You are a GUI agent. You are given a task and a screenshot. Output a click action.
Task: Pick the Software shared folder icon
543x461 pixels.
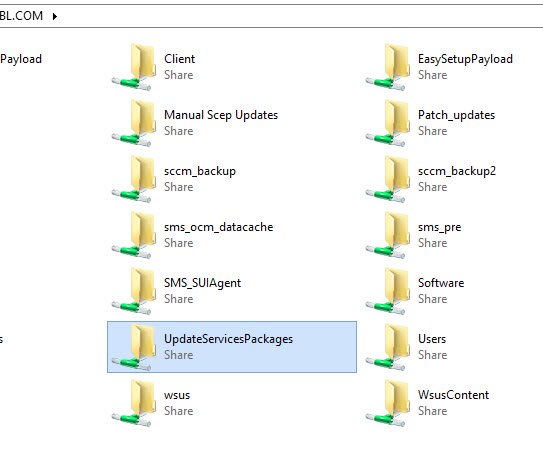[387, 291]
